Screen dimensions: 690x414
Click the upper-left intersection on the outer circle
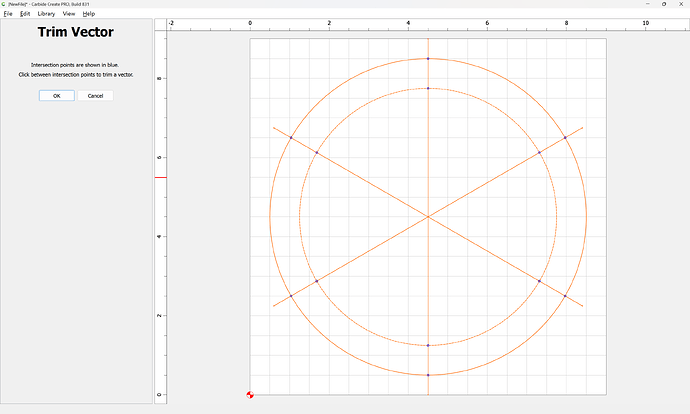click(x=291, y=137)
